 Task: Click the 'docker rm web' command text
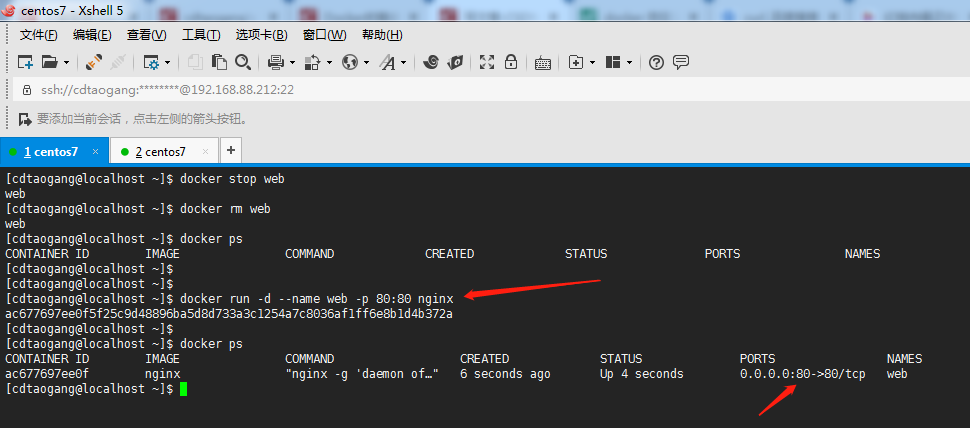(x=225, y=209)
